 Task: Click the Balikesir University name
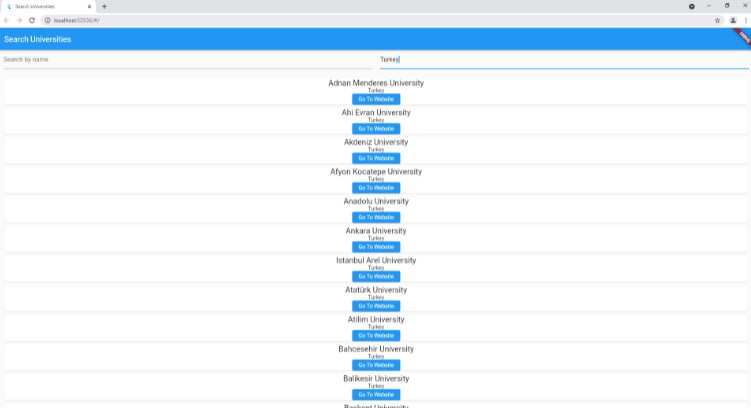click(376, 379)
